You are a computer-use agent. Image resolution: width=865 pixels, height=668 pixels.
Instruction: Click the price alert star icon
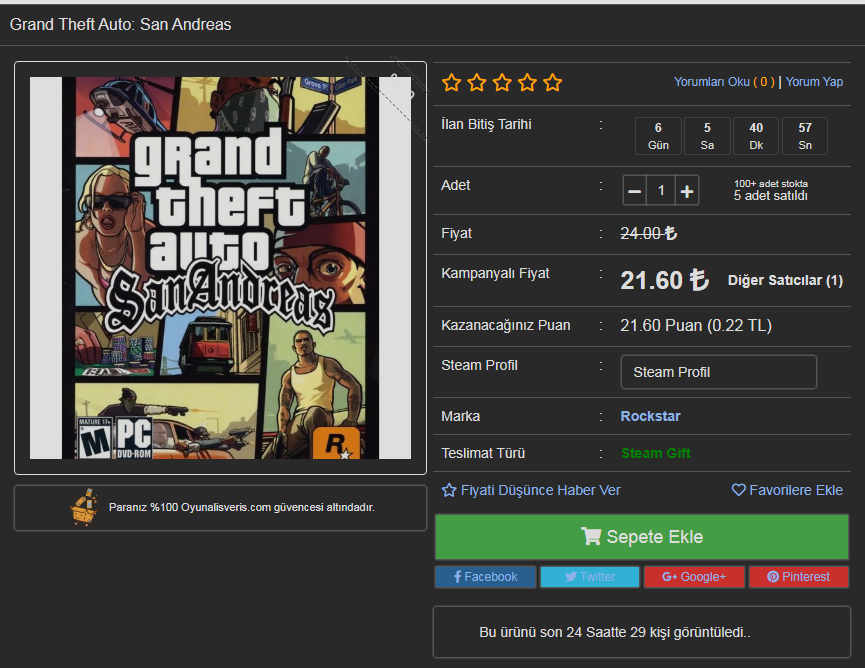pos(449,490)
